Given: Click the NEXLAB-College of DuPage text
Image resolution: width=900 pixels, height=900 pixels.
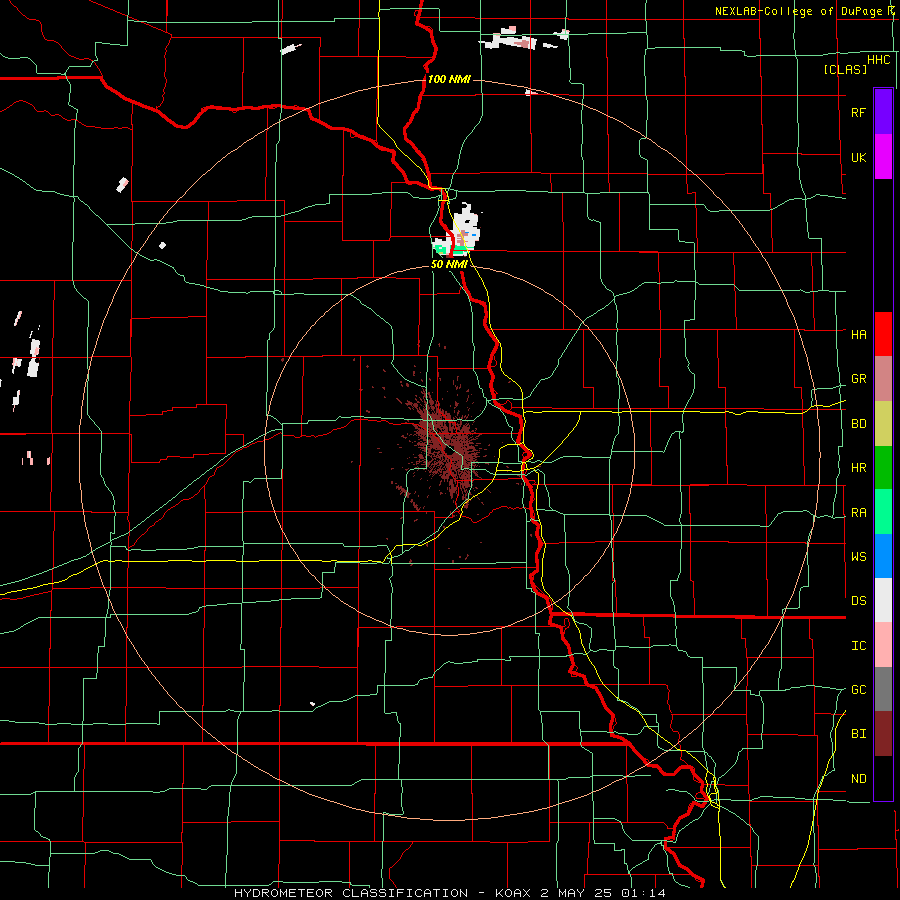Looking at the screenshot, I should tap(798, 11).
